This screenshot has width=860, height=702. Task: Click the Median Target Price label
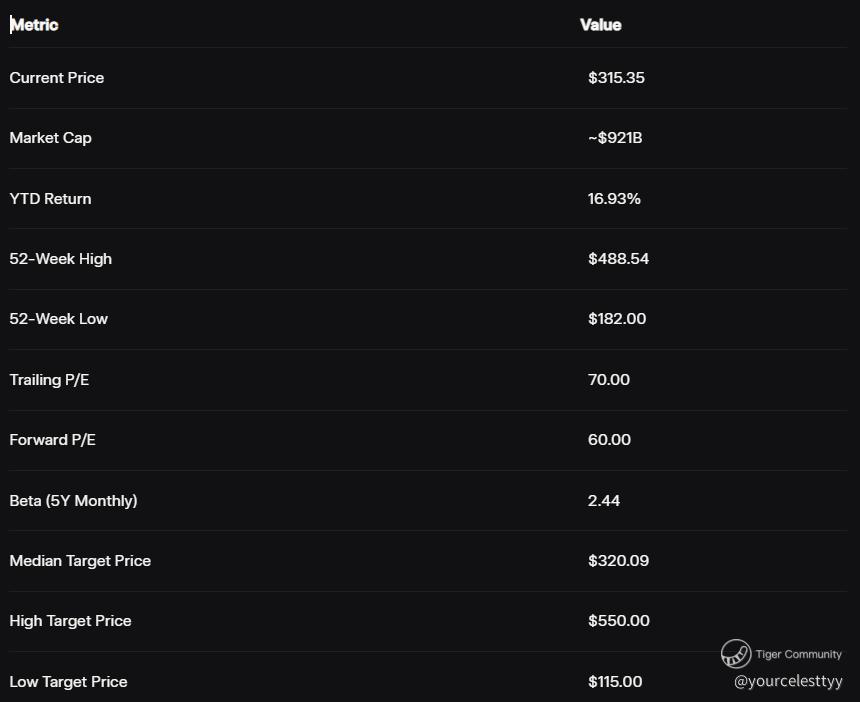[x=80, y=561]
